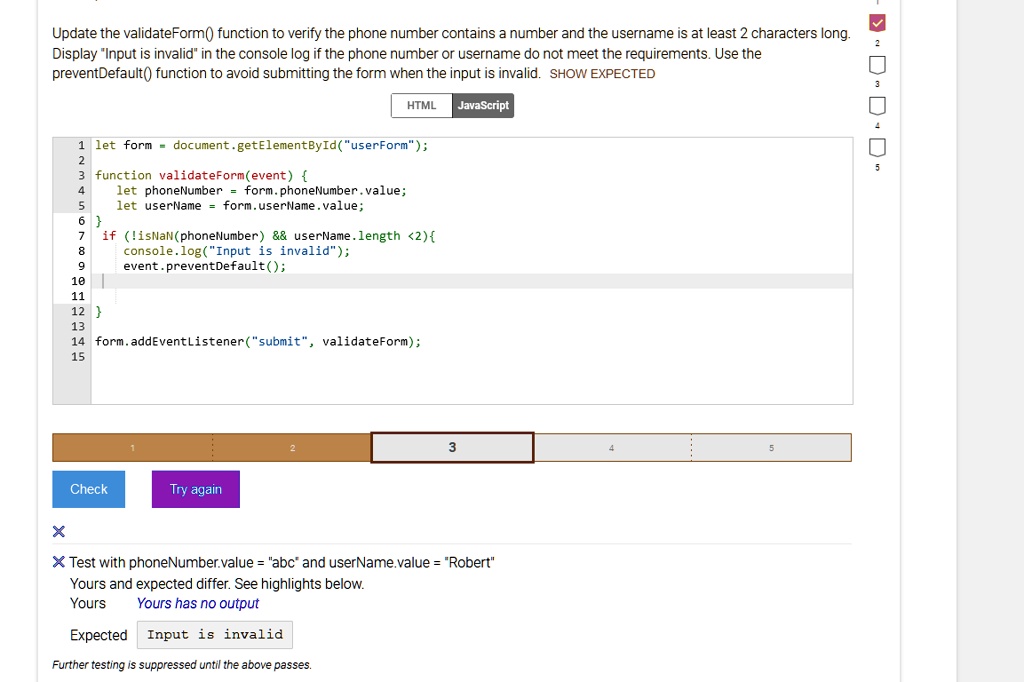The image size is (1024, 682).
Task: Jump to step 1 in the progress bar
Action: pos(132,448)
